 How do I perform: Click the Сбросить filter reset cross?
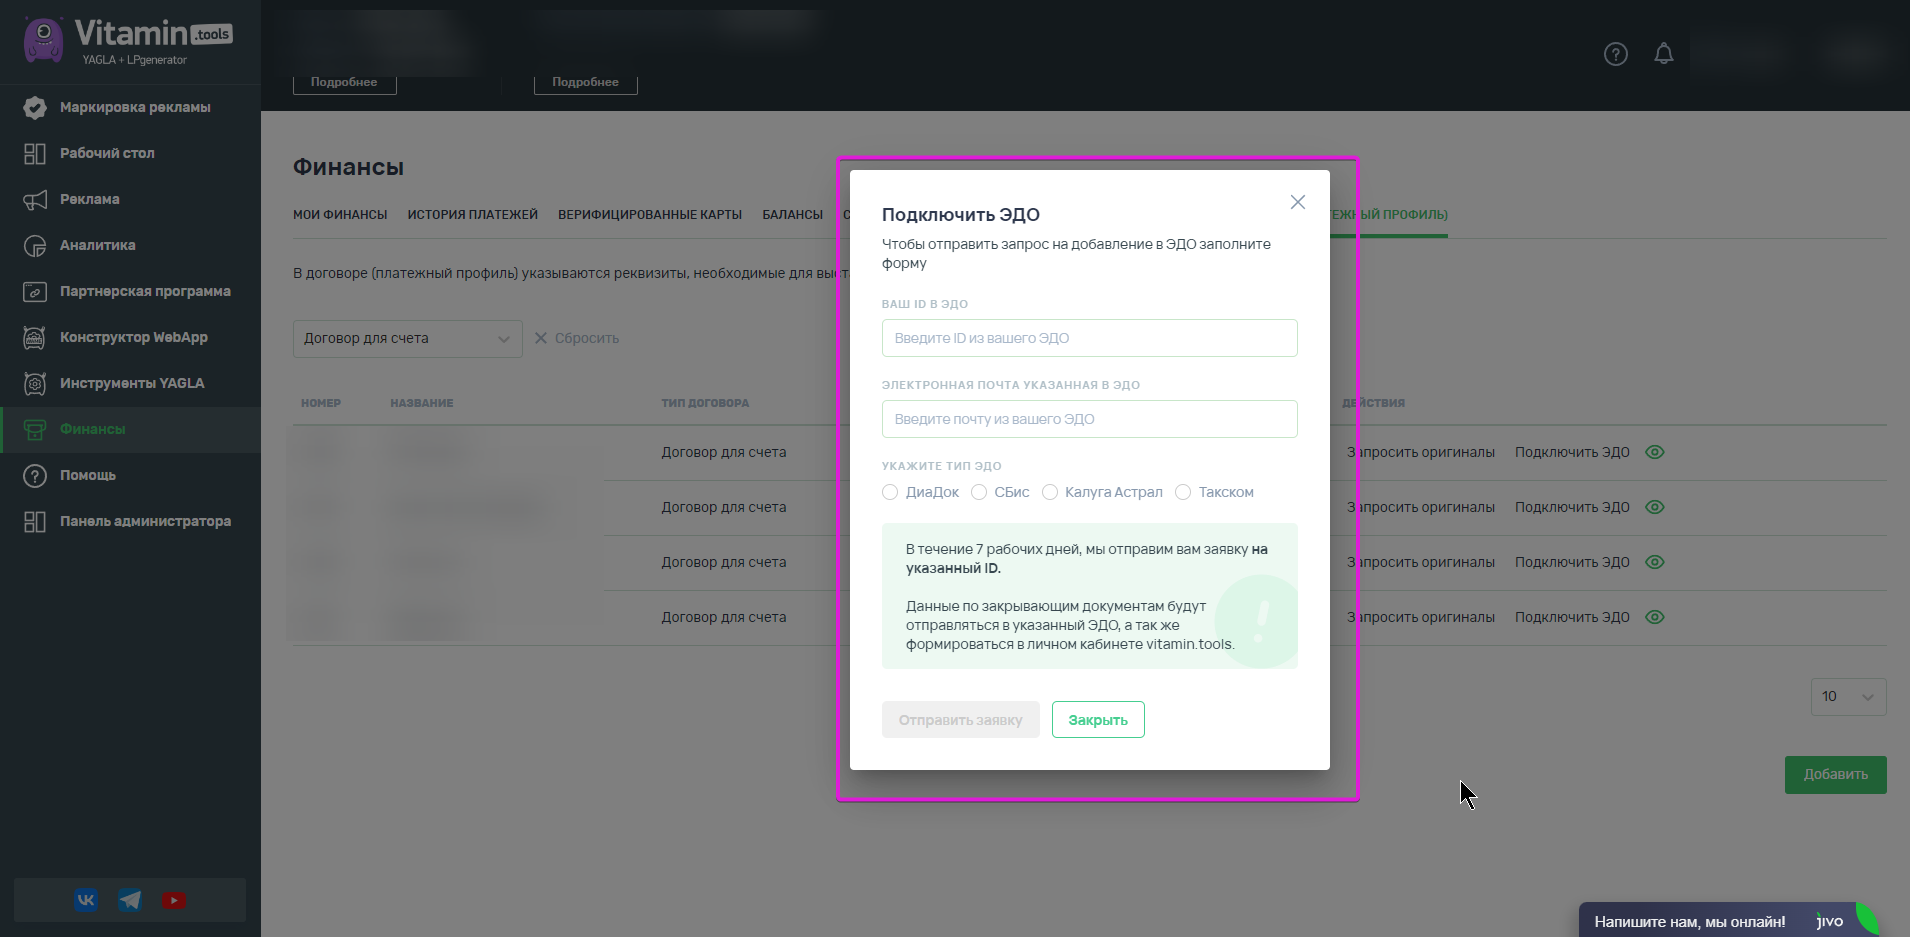point(541,338)
